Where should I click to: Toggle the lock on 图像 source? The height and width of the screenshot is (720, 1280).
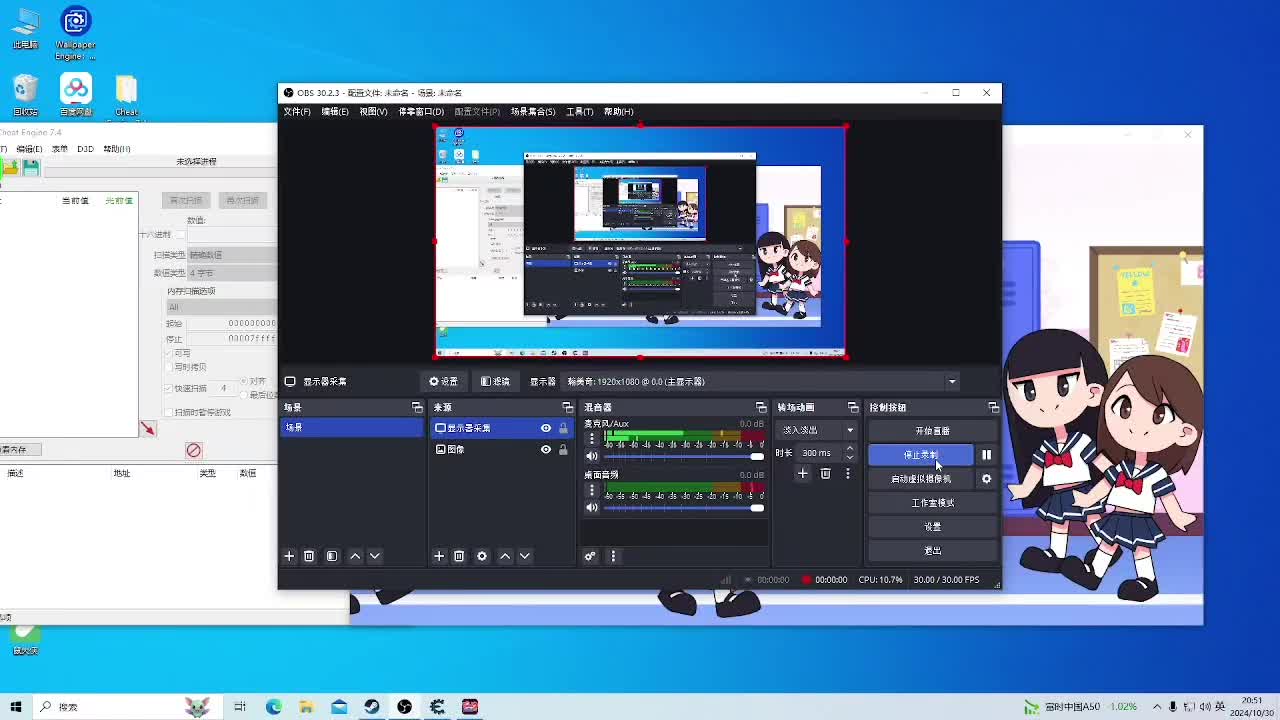(563, 450)
